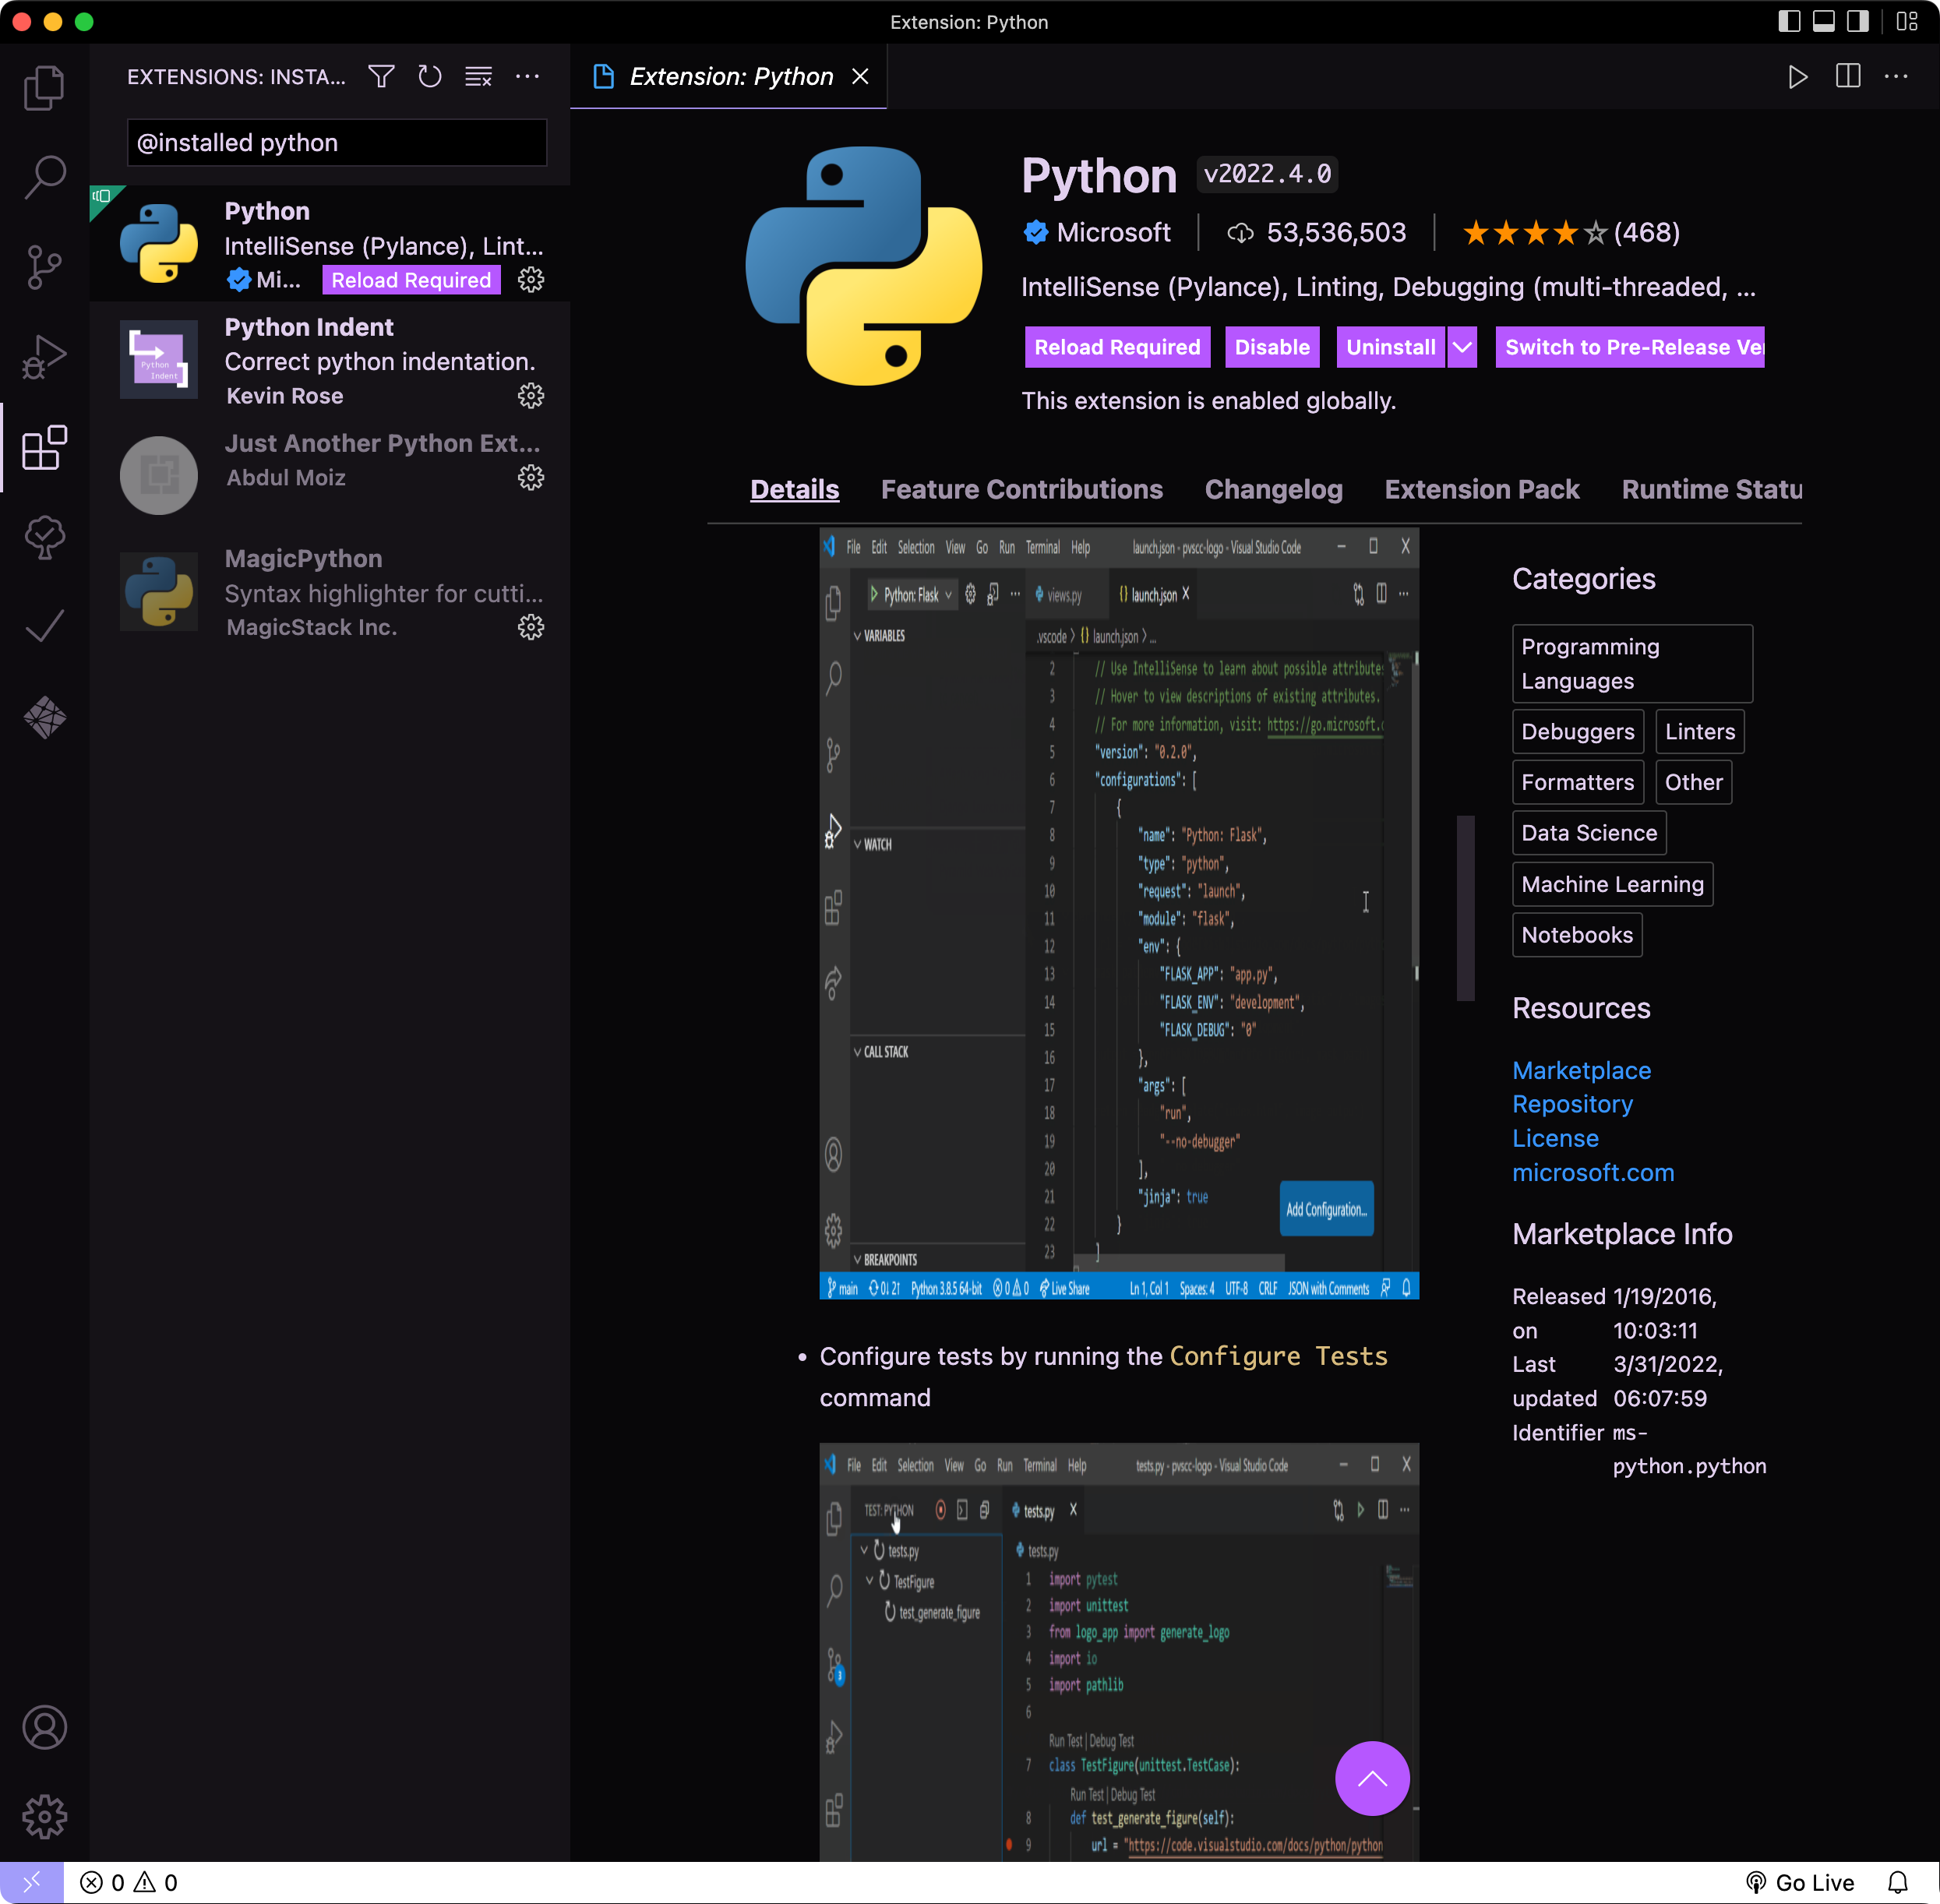Select the Linters category
Image resolution: width=1940 pixels, height=1904 pixels.
1700,732
